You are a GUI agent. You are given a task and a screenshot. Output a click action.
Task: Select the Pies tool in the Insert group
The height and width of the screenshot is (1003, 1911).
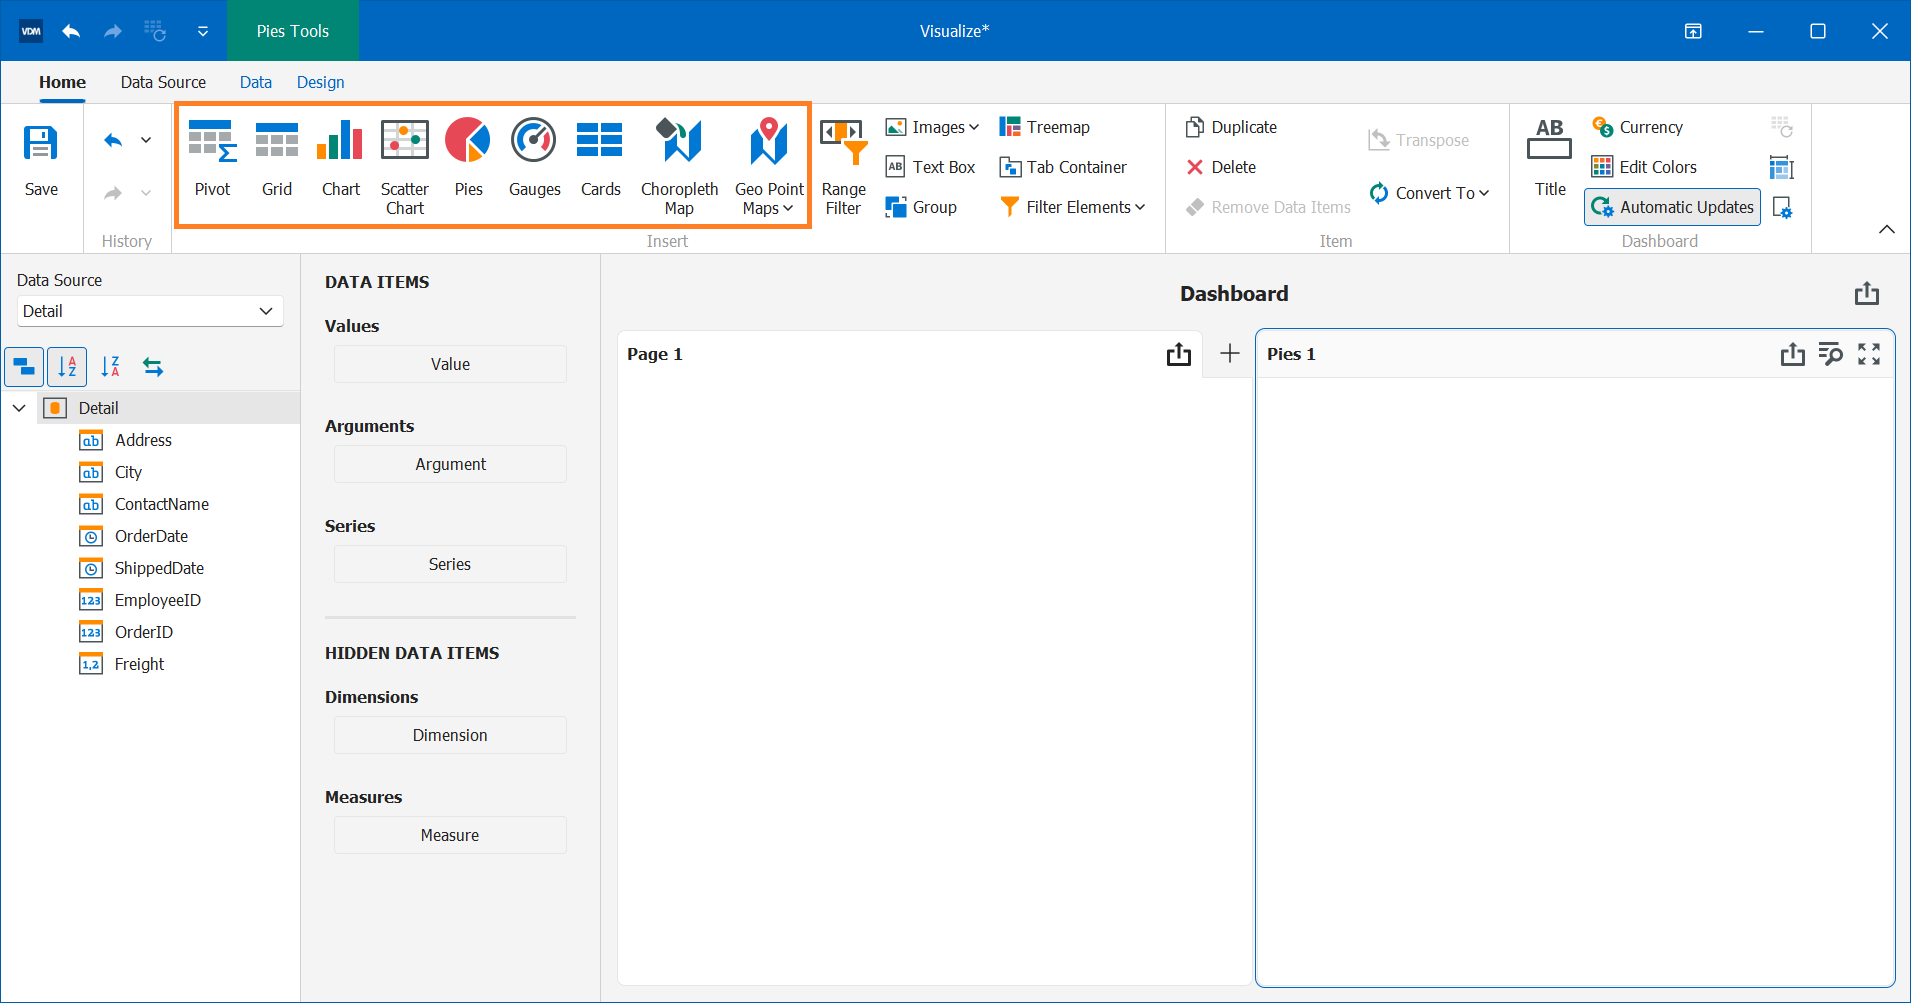[x=467, y=160]
